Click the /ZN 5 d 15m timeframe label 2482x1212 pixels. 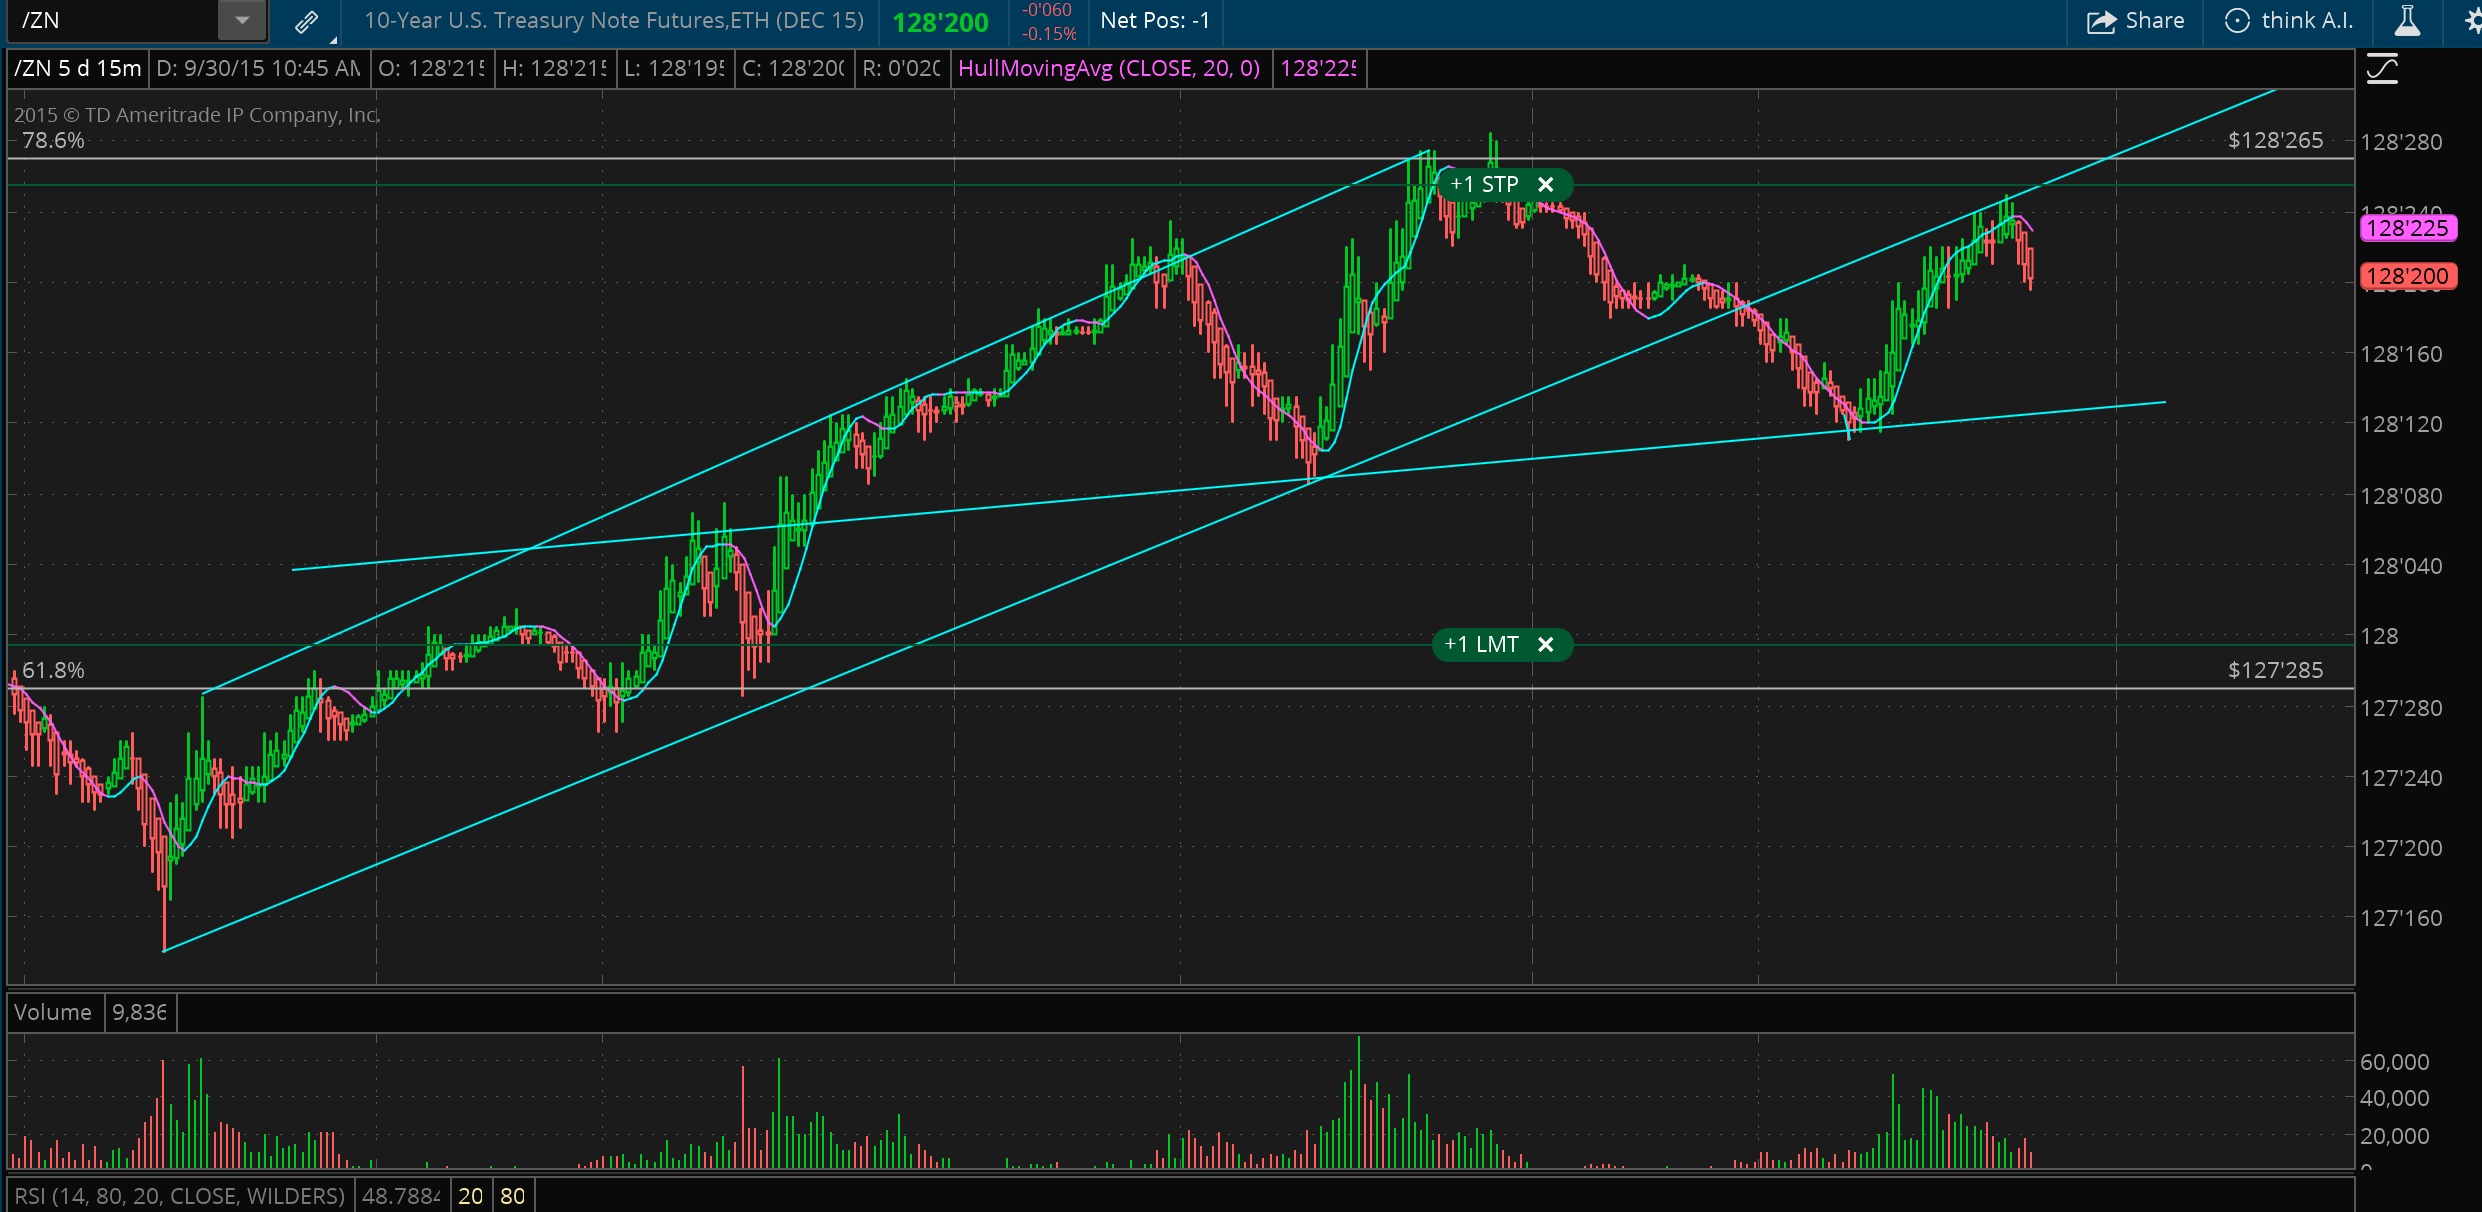click(78, 68)
